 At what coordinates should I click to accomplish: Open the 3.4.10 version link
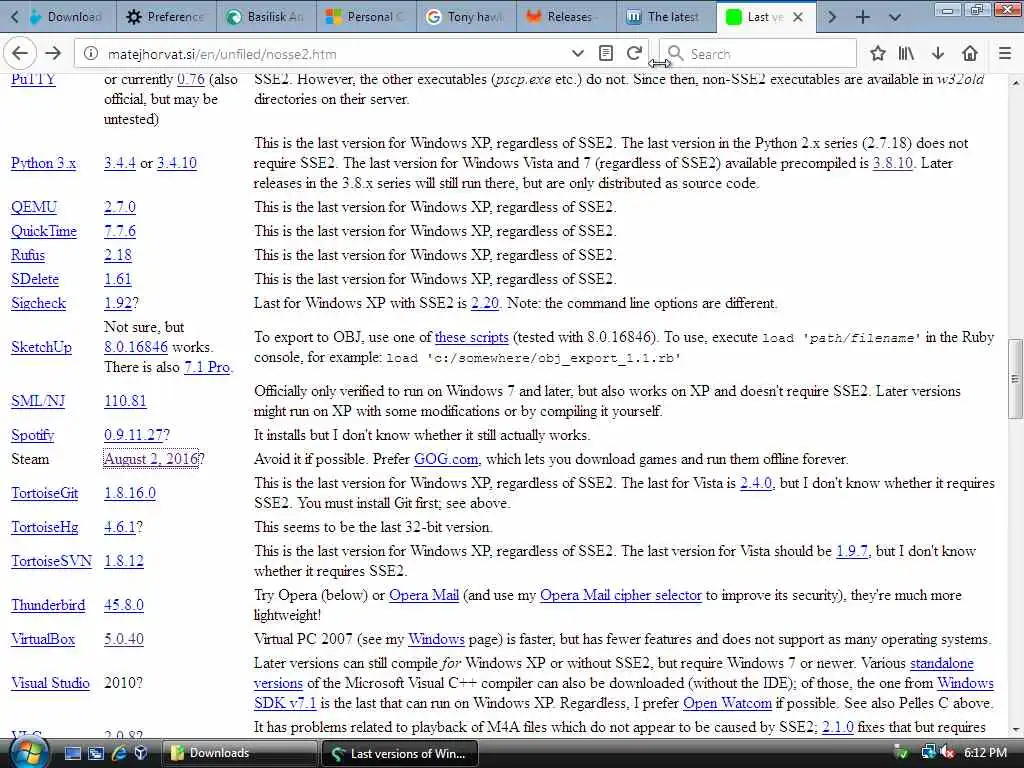[x=176, y=163]
